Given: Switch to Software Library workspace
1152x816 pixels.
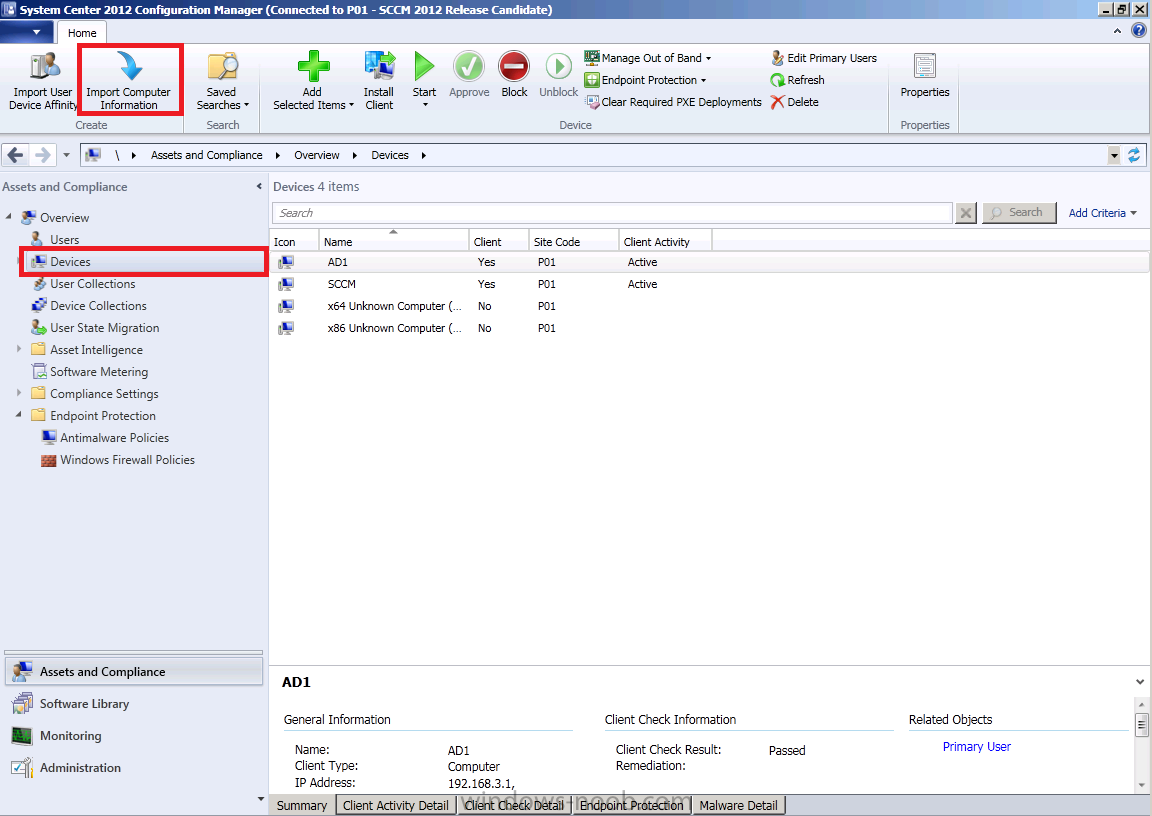Looking at the screenshot, I should [x=134, y=704].
